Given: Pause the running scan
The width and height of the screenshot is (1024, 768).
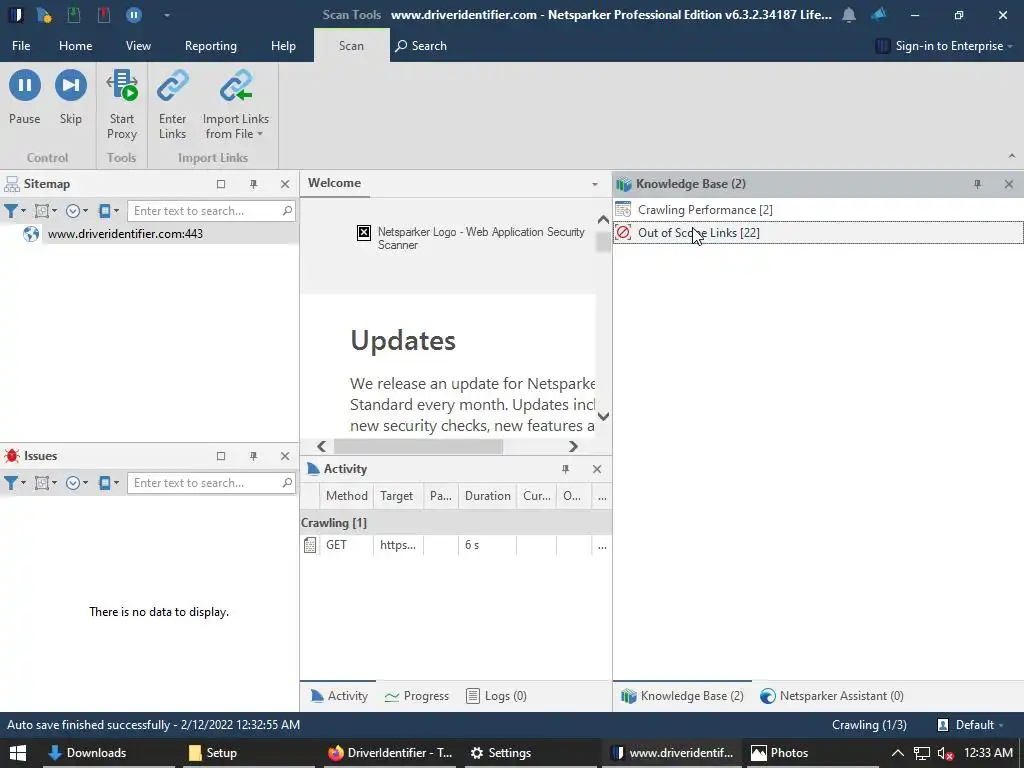Looking at the screenshot, I should pos(25,97).
